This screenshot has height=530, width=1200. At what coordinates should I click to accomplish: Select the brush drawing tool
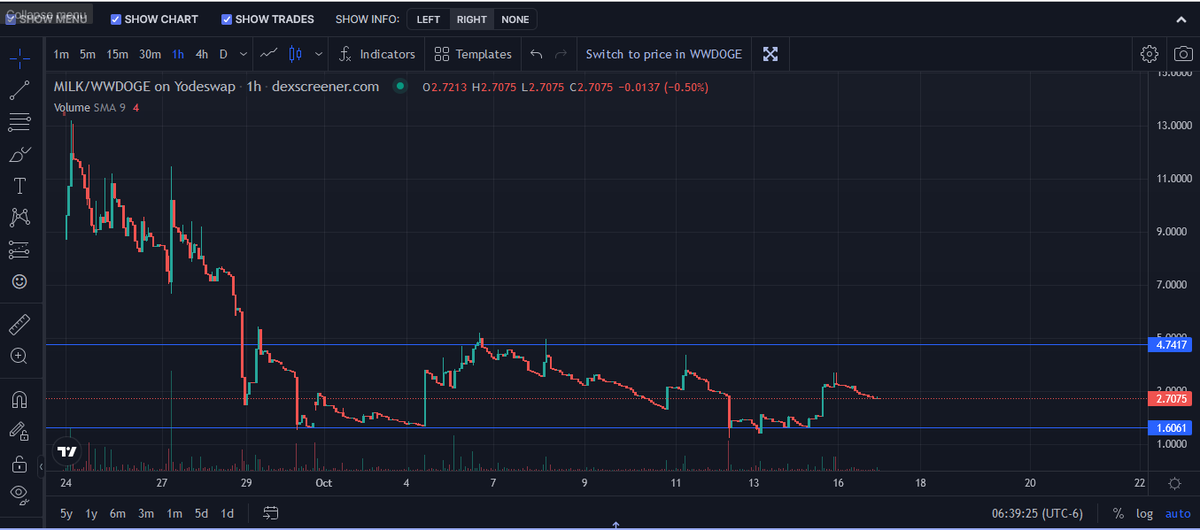(x=19, y=155)
